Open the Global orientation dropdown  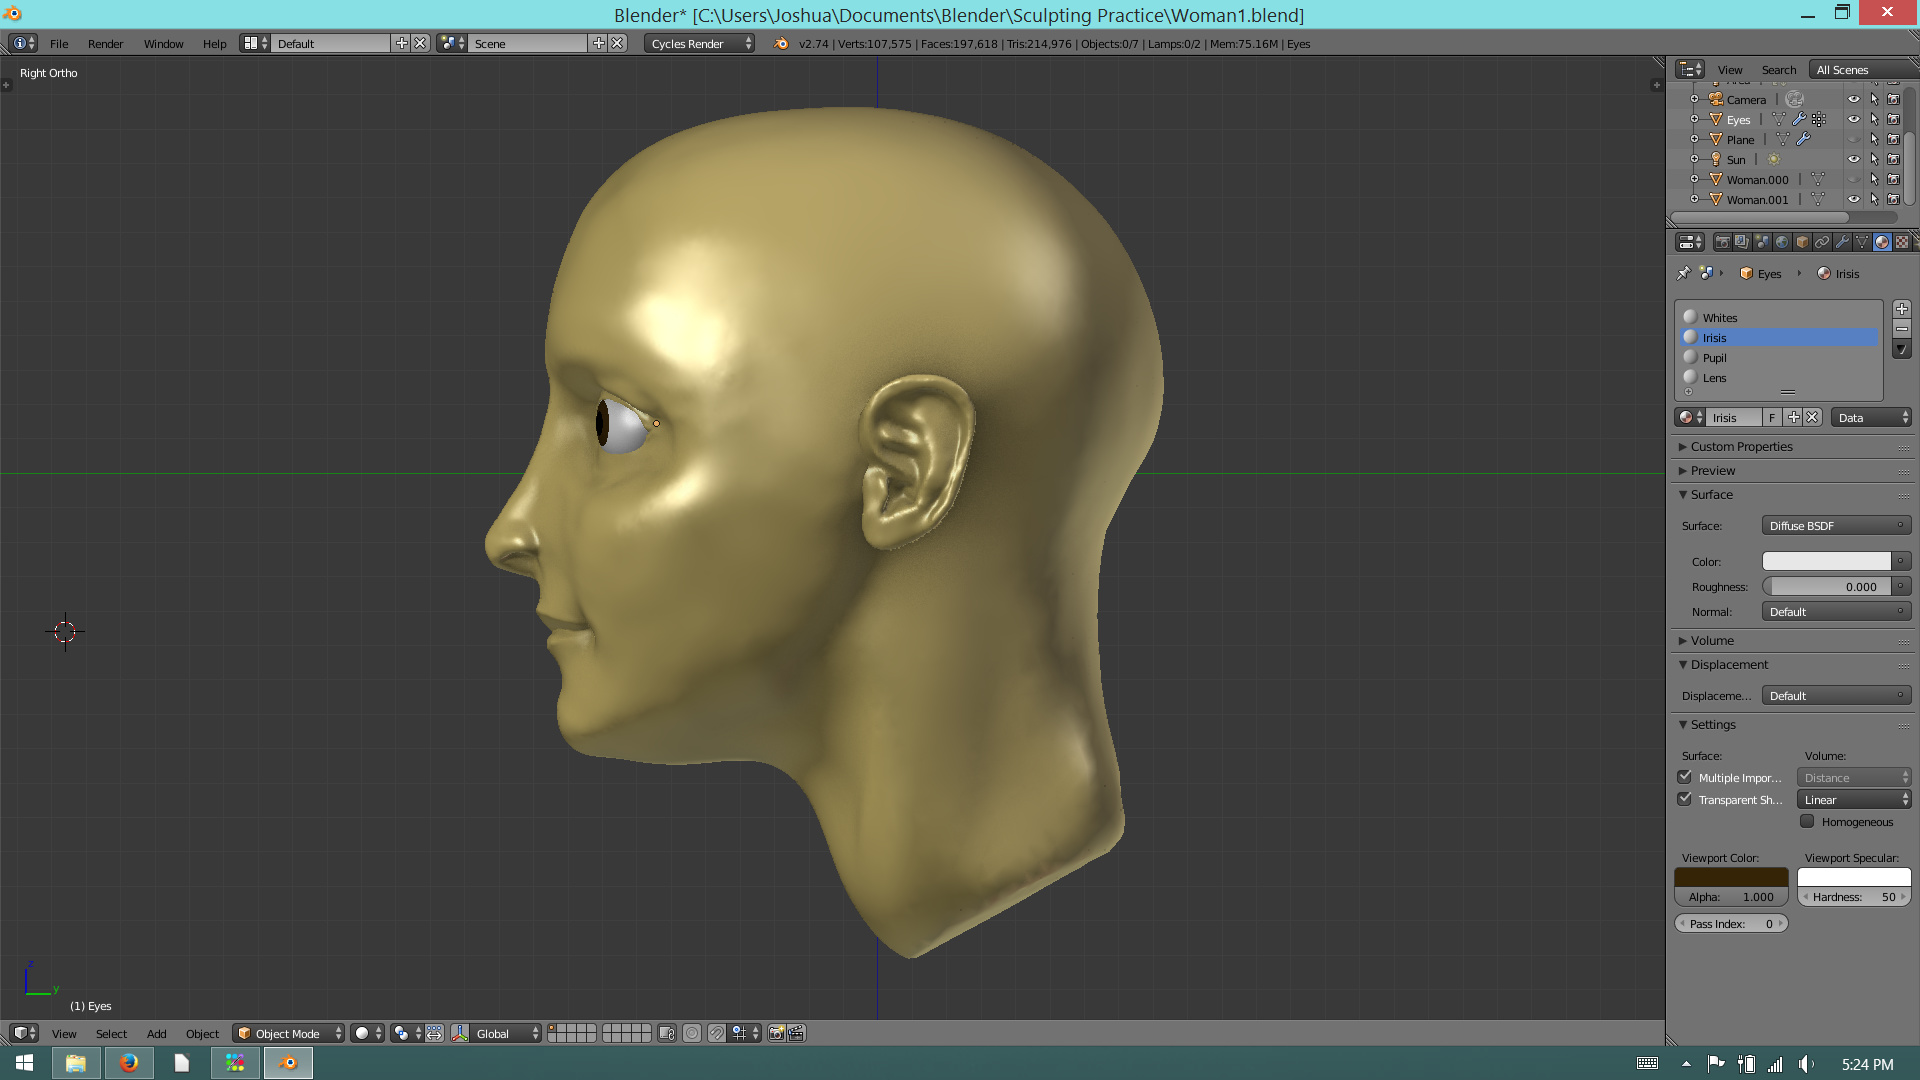507,1033
